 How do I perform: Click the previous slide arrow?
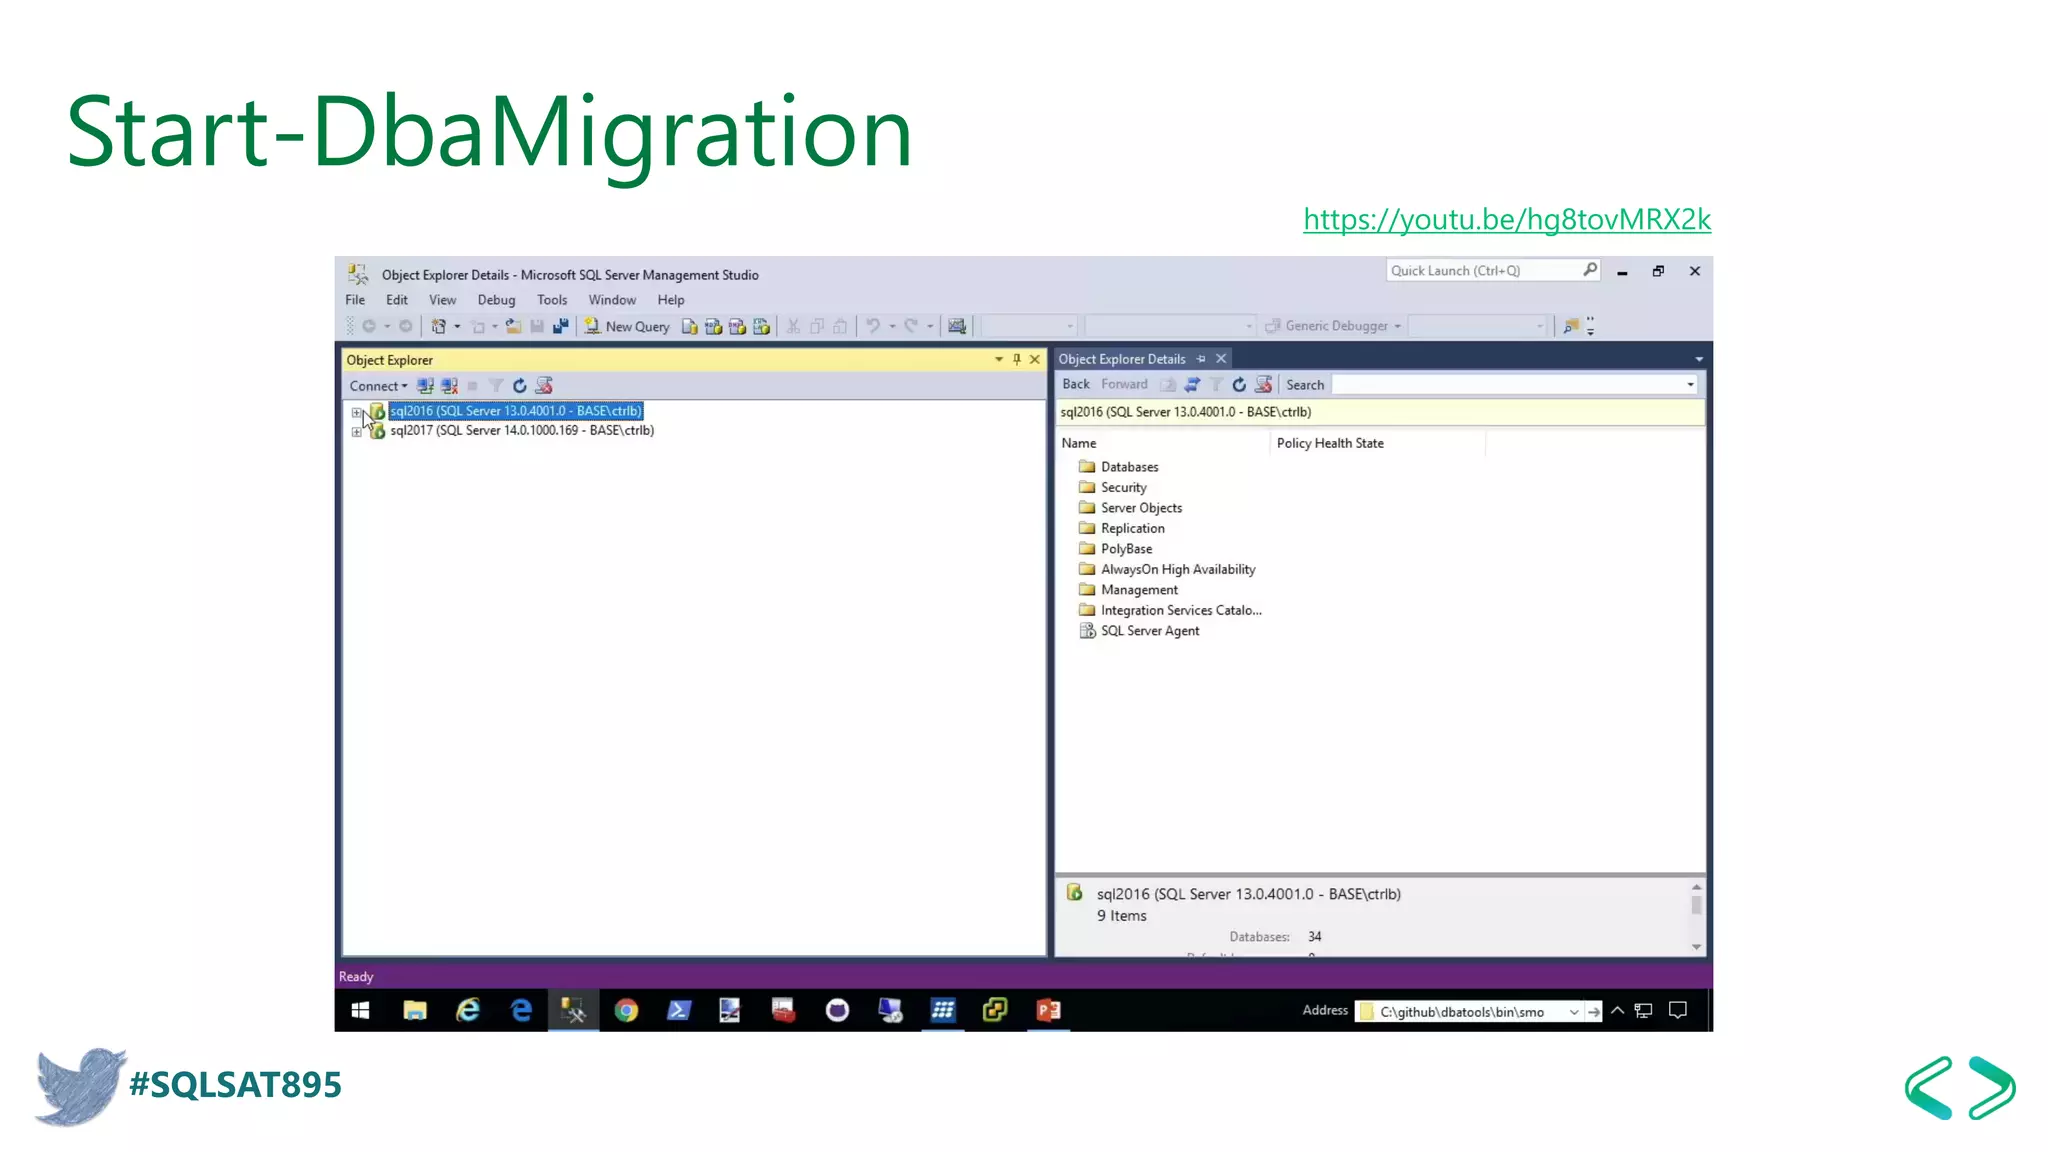(1929, 1088)
